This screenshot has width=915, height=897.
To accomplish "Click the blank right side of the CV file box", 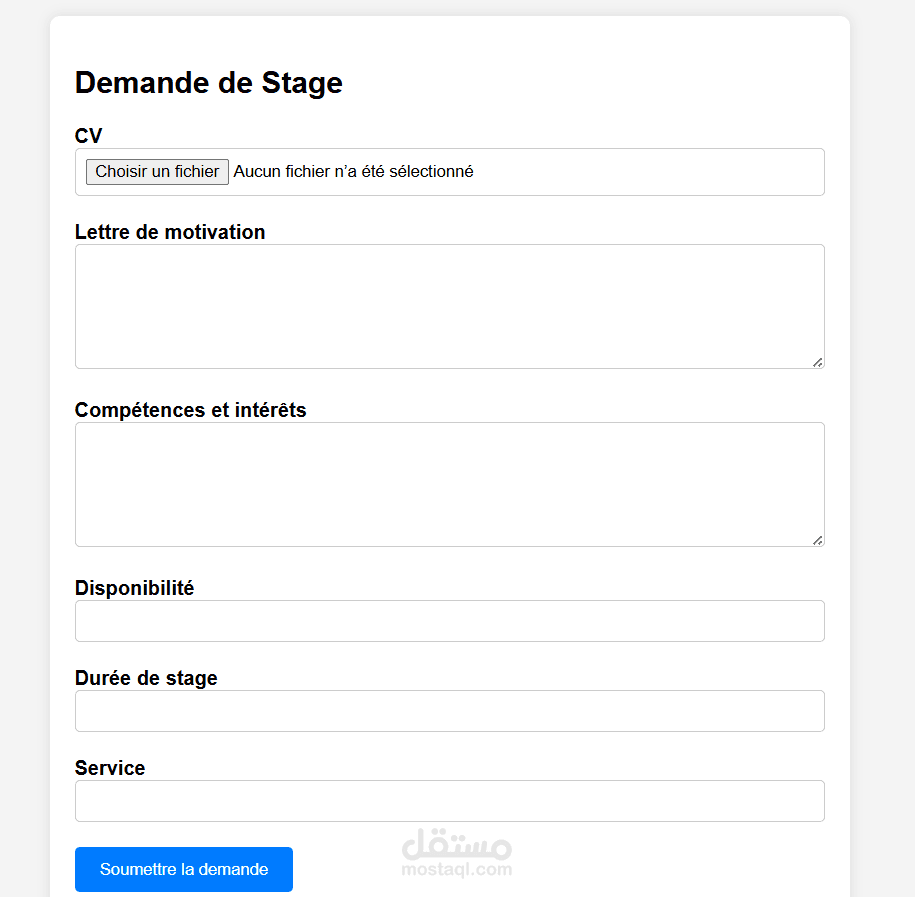I will [648, 172].
